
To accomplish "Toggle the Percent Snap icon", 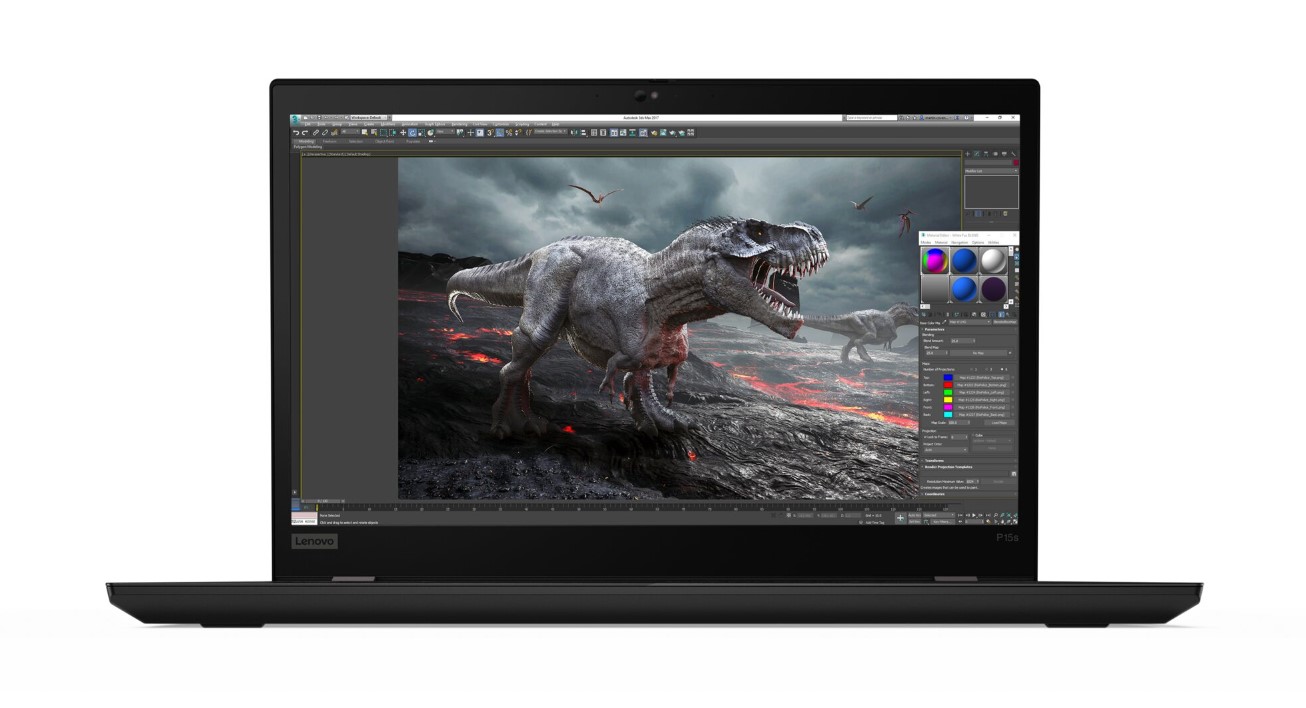I will [509, 132].
